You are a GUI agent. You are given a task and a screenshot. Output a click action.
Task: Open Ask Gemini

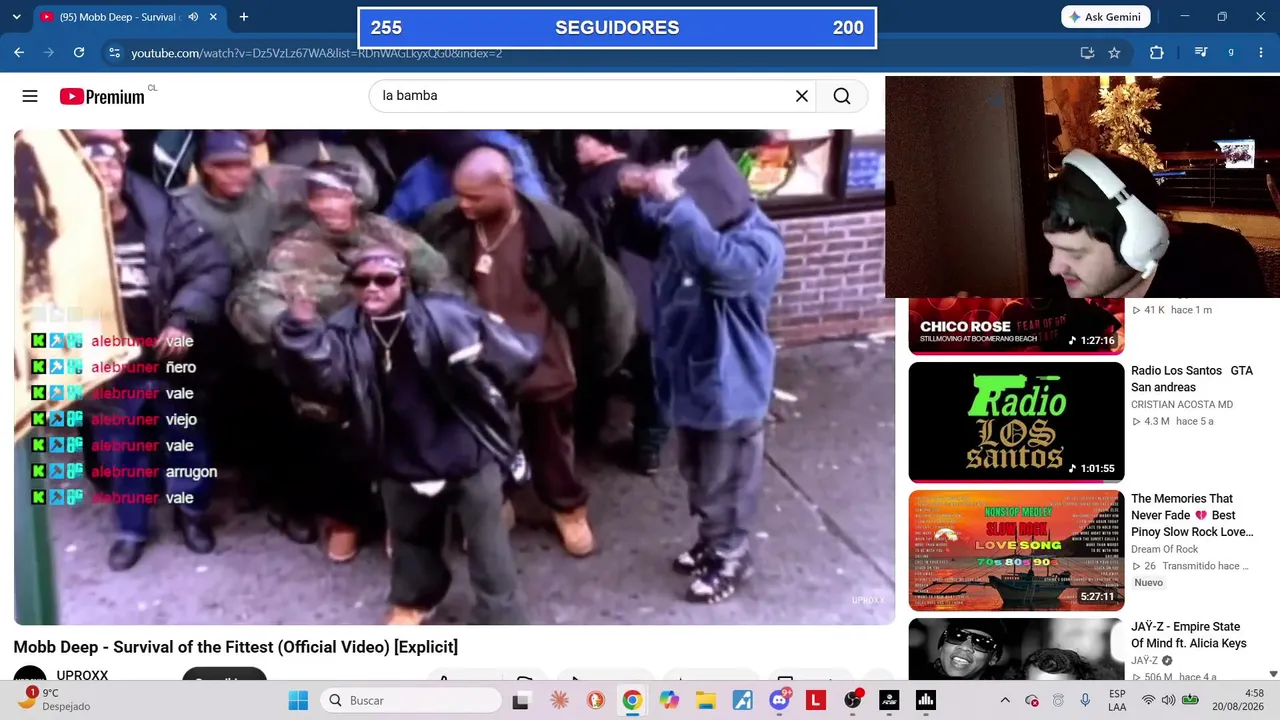pos(1105,17)
